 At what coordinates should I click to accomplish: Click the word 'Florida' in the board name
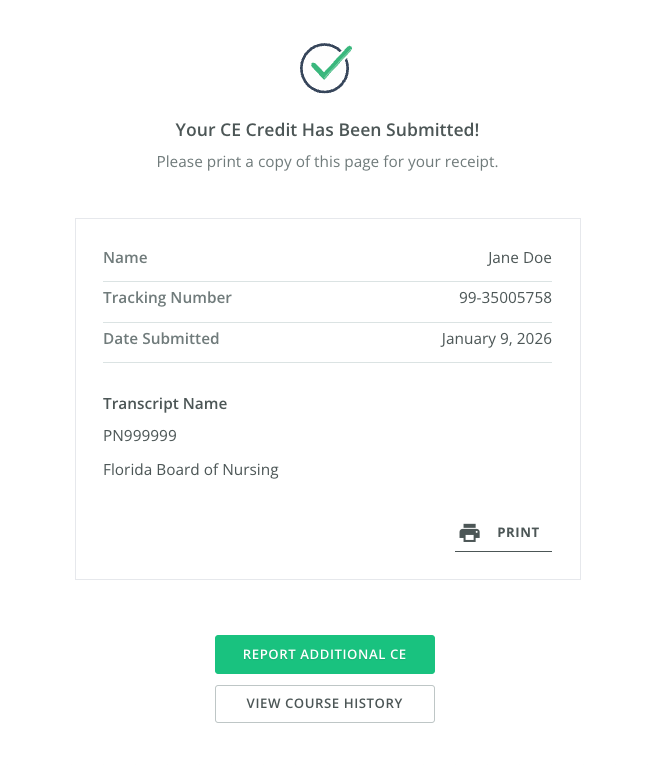127,469
